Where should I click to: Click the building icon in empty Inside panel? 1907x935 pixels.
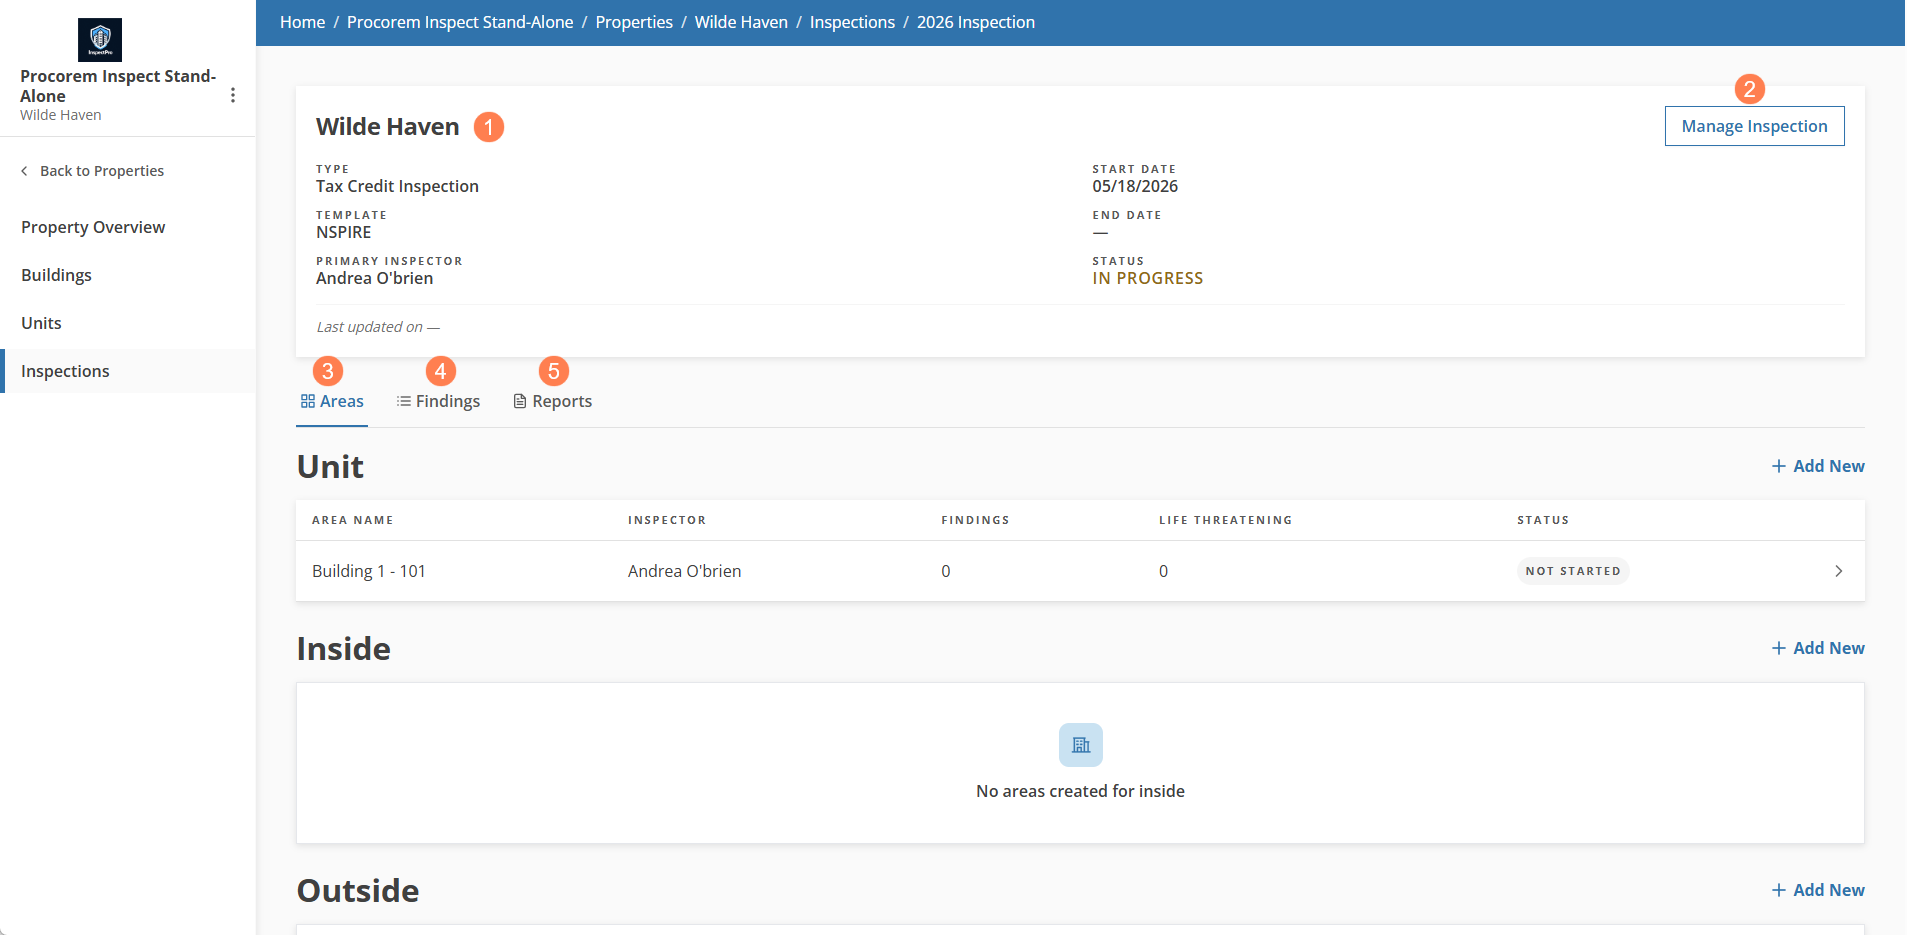tap(1081, 745)
